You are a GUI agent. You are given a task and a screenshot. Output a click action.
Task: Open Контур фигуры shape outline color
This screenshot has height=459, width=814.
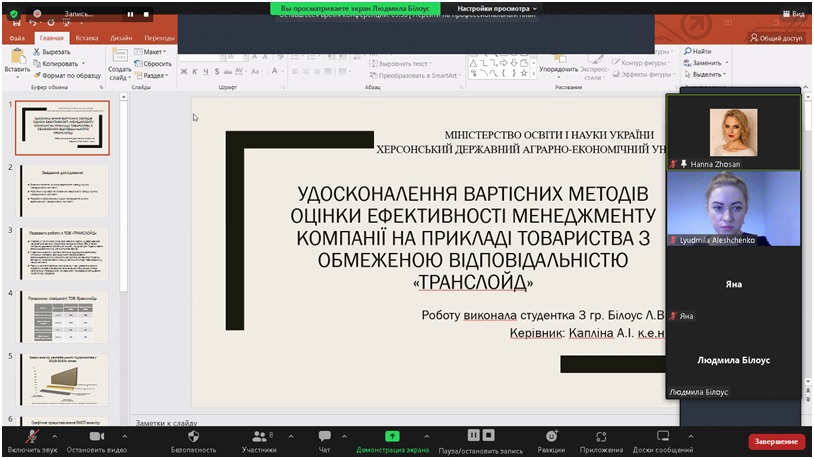pyautogui.click(x=641, y=63)
